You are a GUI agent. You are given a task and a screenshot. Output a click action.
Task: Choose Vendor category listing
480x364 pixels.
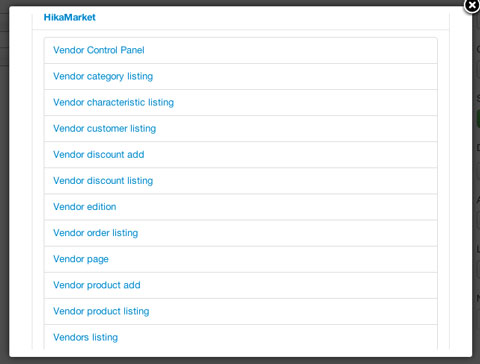coord(103,76)
